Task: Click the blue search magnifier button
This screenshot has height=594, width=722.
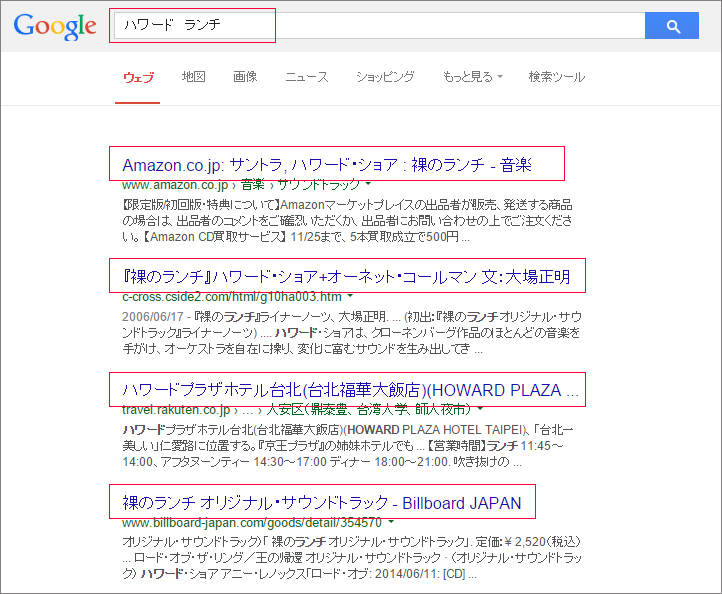Action: pyautogui.click(x=671, y=26)
